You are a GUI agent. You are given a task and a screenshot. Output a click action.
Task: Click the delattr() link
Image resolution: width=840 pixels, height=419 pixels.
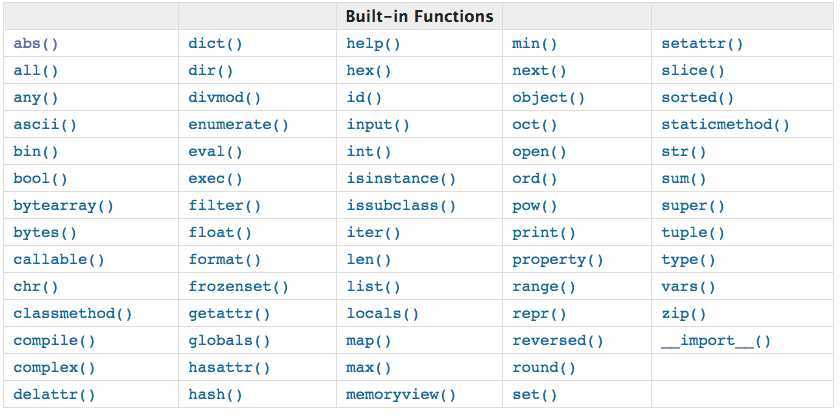click(x=54, y=395)
